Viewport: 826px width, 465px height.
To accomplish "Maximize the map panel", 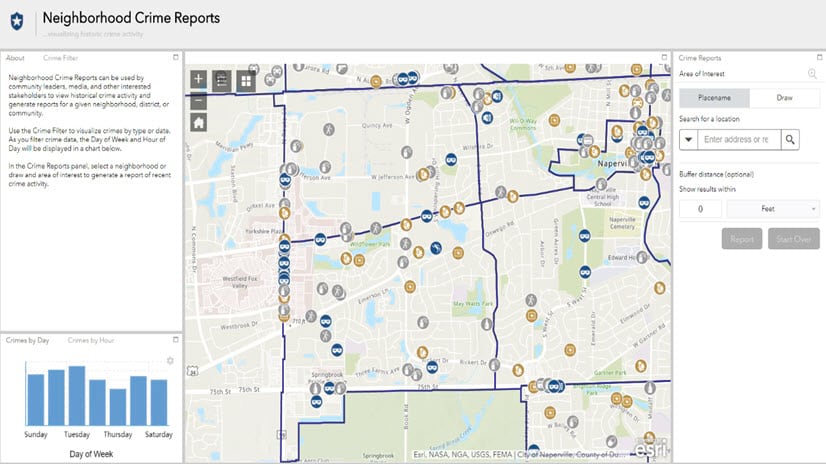I will pyautogui.click(x=664, y=57).
